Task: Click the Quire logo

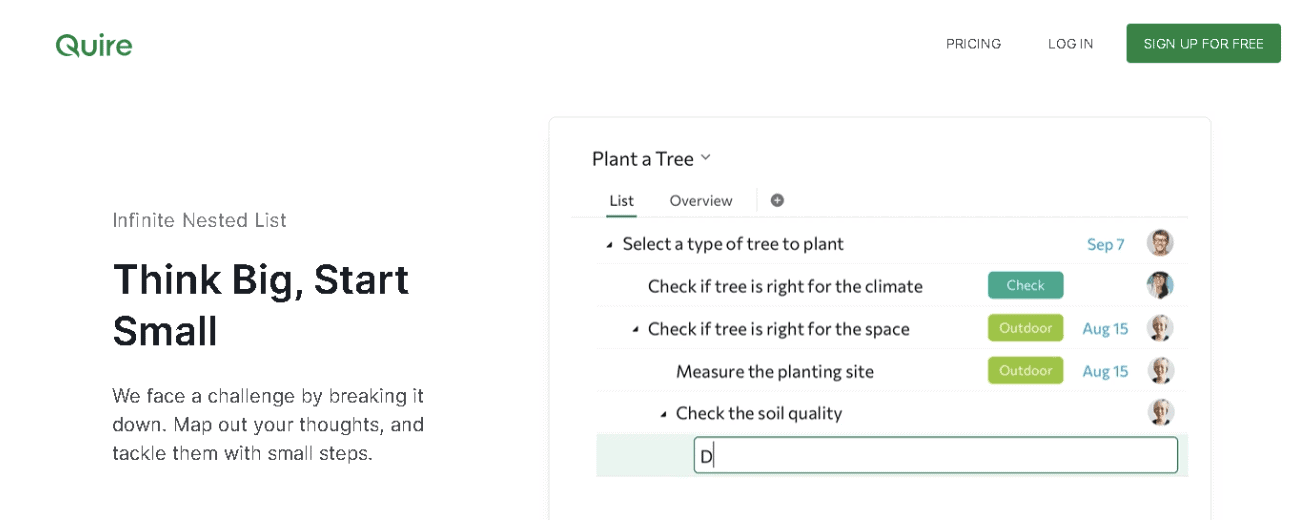Action: pos(94,45)
